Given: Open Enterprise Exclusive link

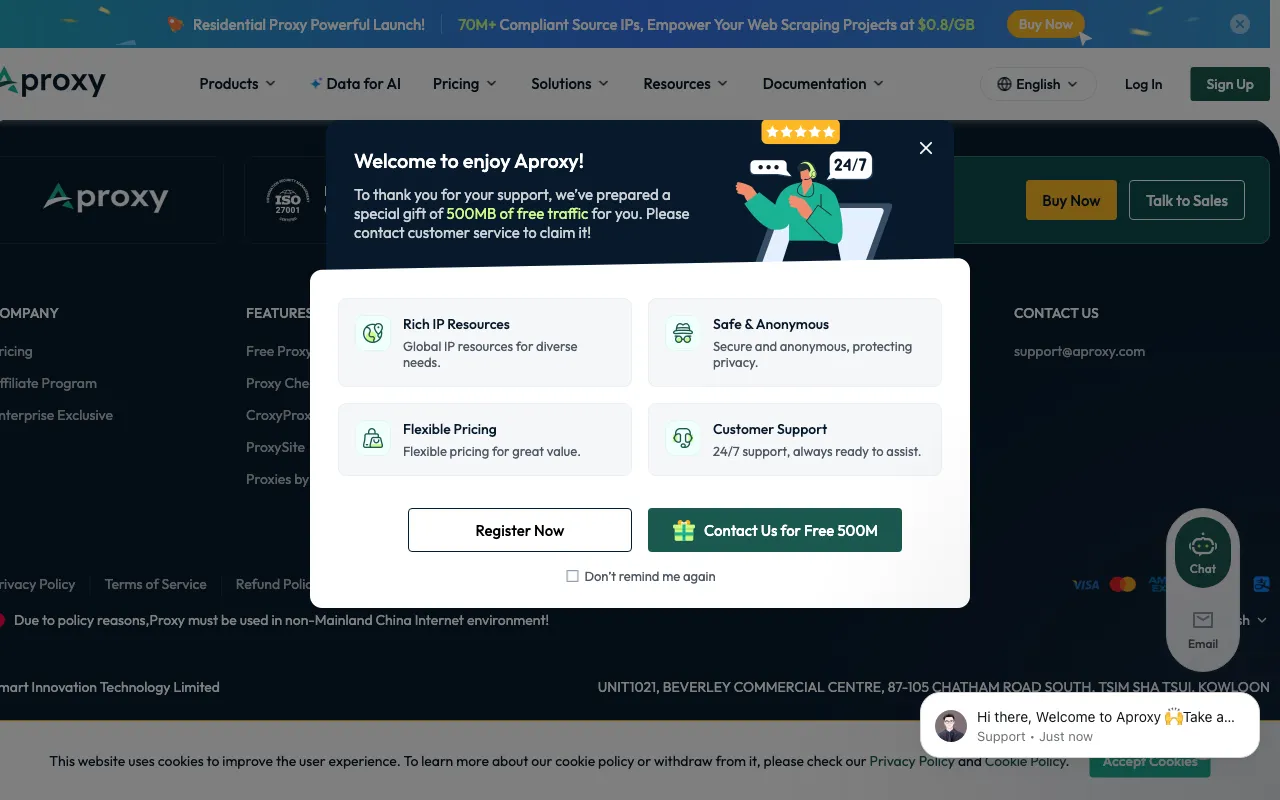Looking at the screenshot, I should (56, 415).
